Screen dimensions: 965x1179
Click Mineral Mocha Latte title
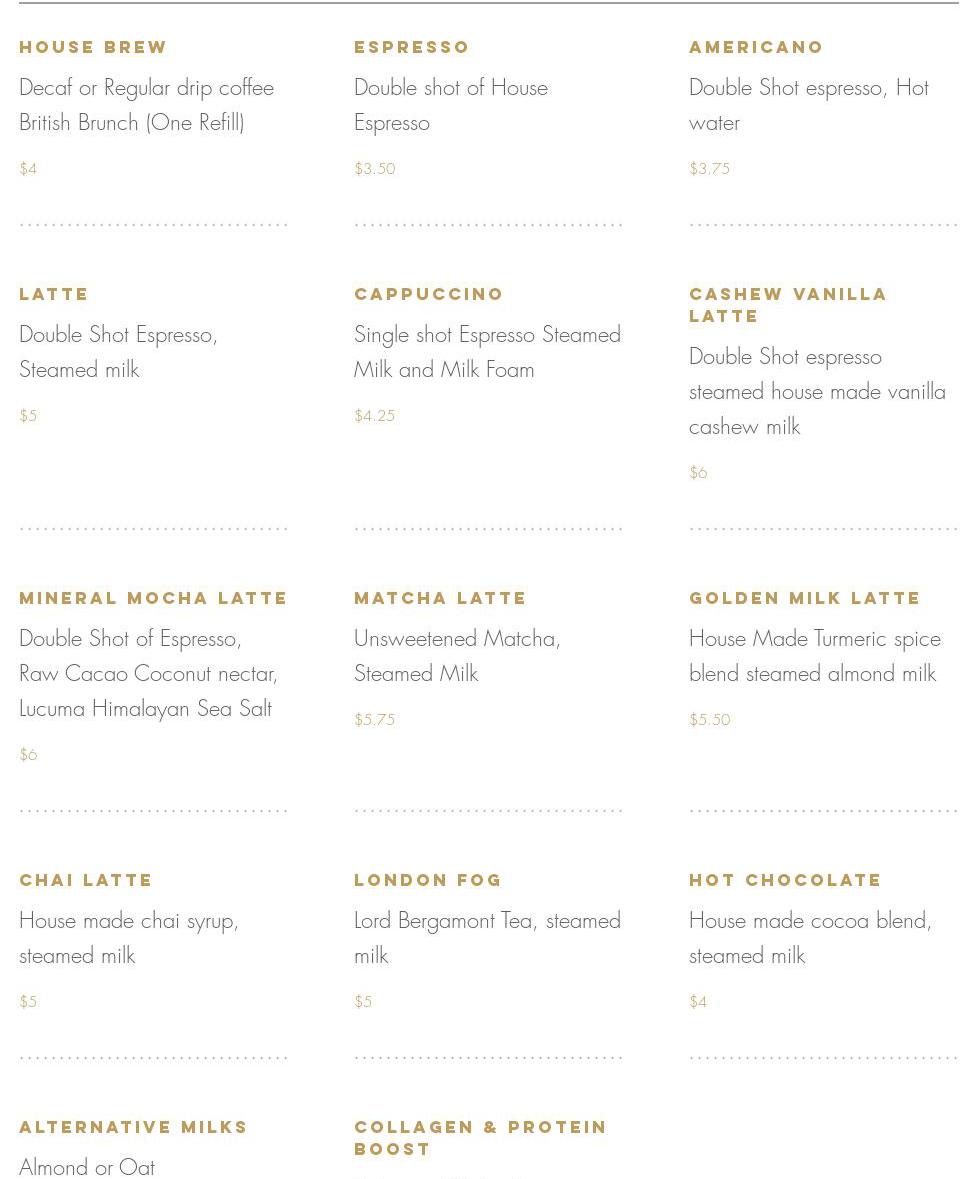pos(153,598)
